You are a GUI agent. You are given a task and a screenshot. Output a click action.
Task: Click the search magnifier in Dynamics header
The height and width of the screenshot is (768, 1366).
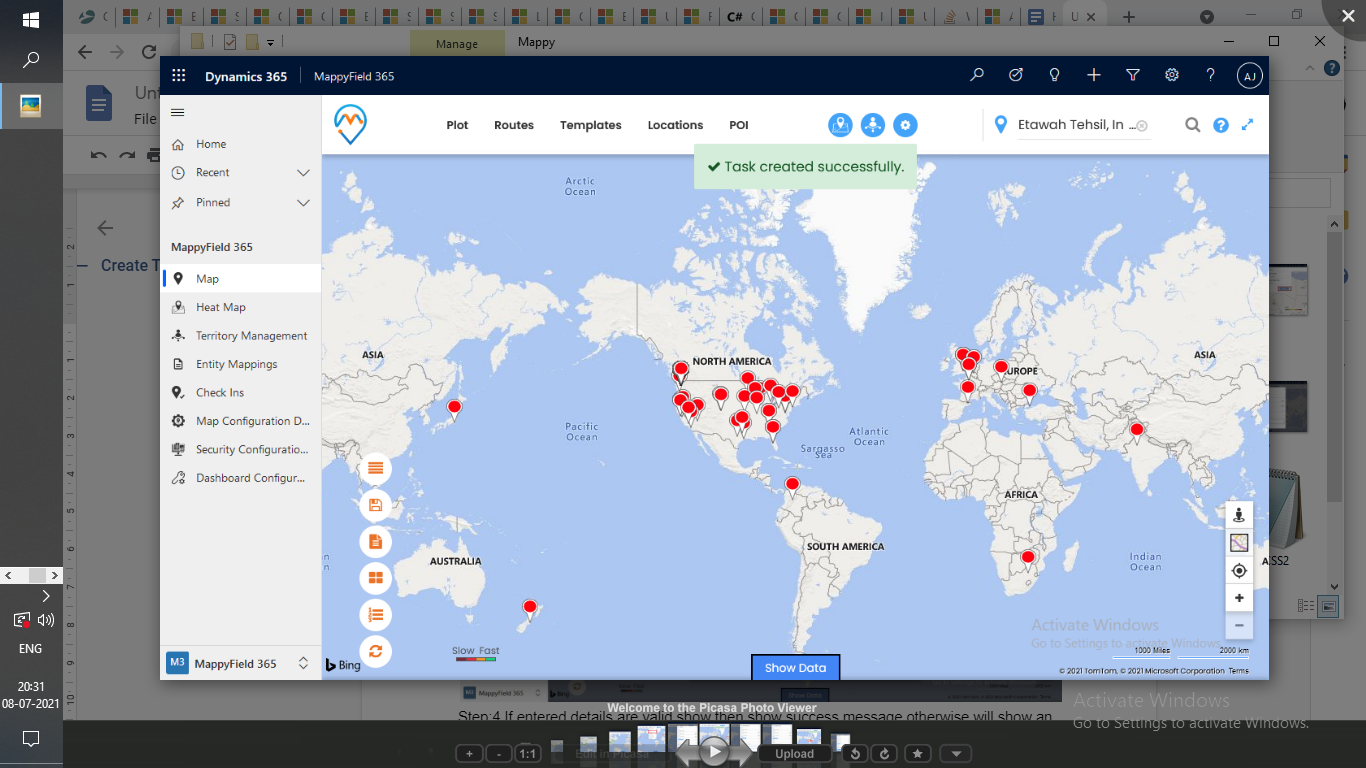(x=977, y=75)
